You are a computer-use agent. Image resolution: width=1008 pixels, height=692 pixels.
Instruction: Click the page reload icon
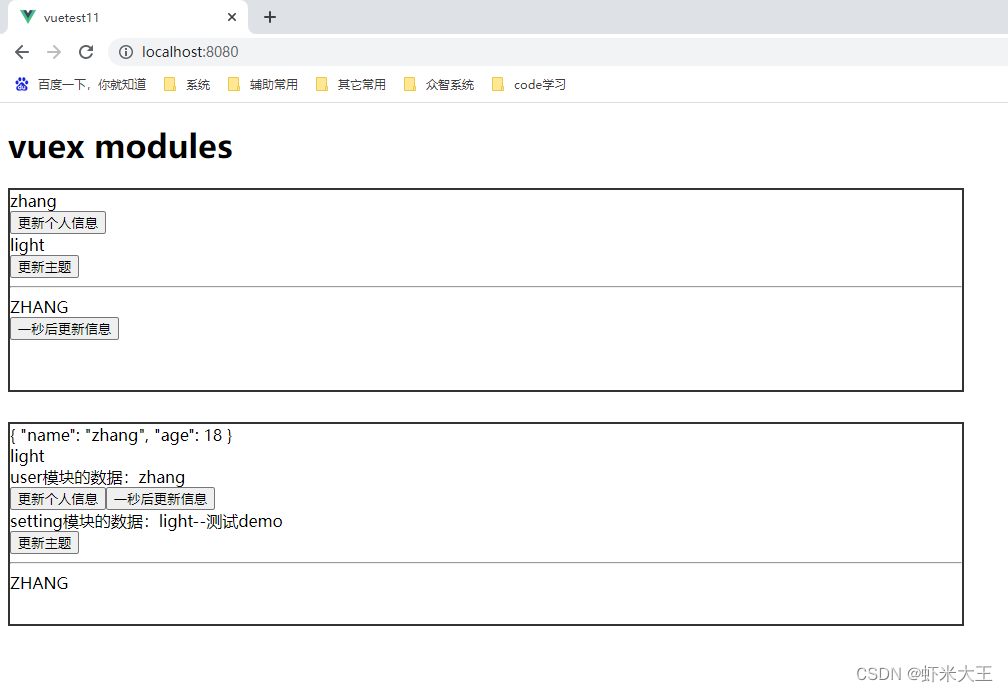85,52
